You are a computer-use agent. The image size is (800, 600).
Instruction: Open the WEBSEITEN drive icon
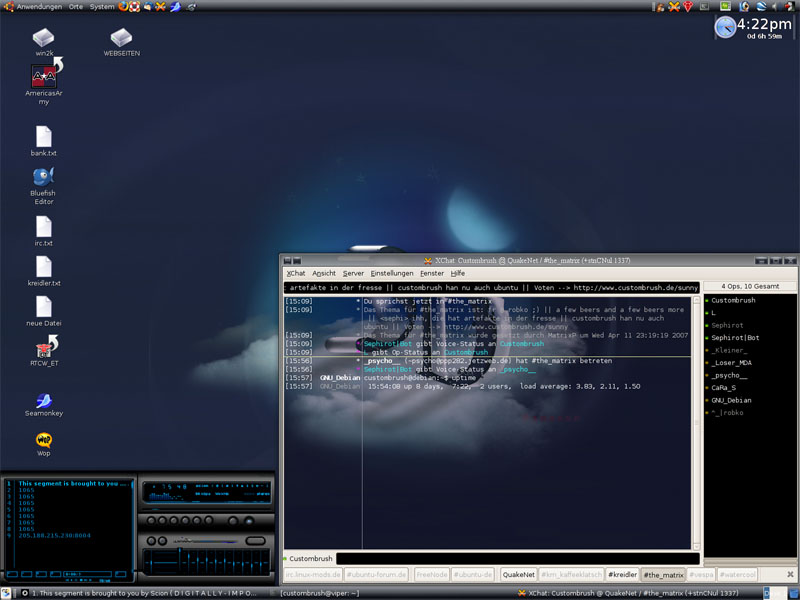(121, 39)
